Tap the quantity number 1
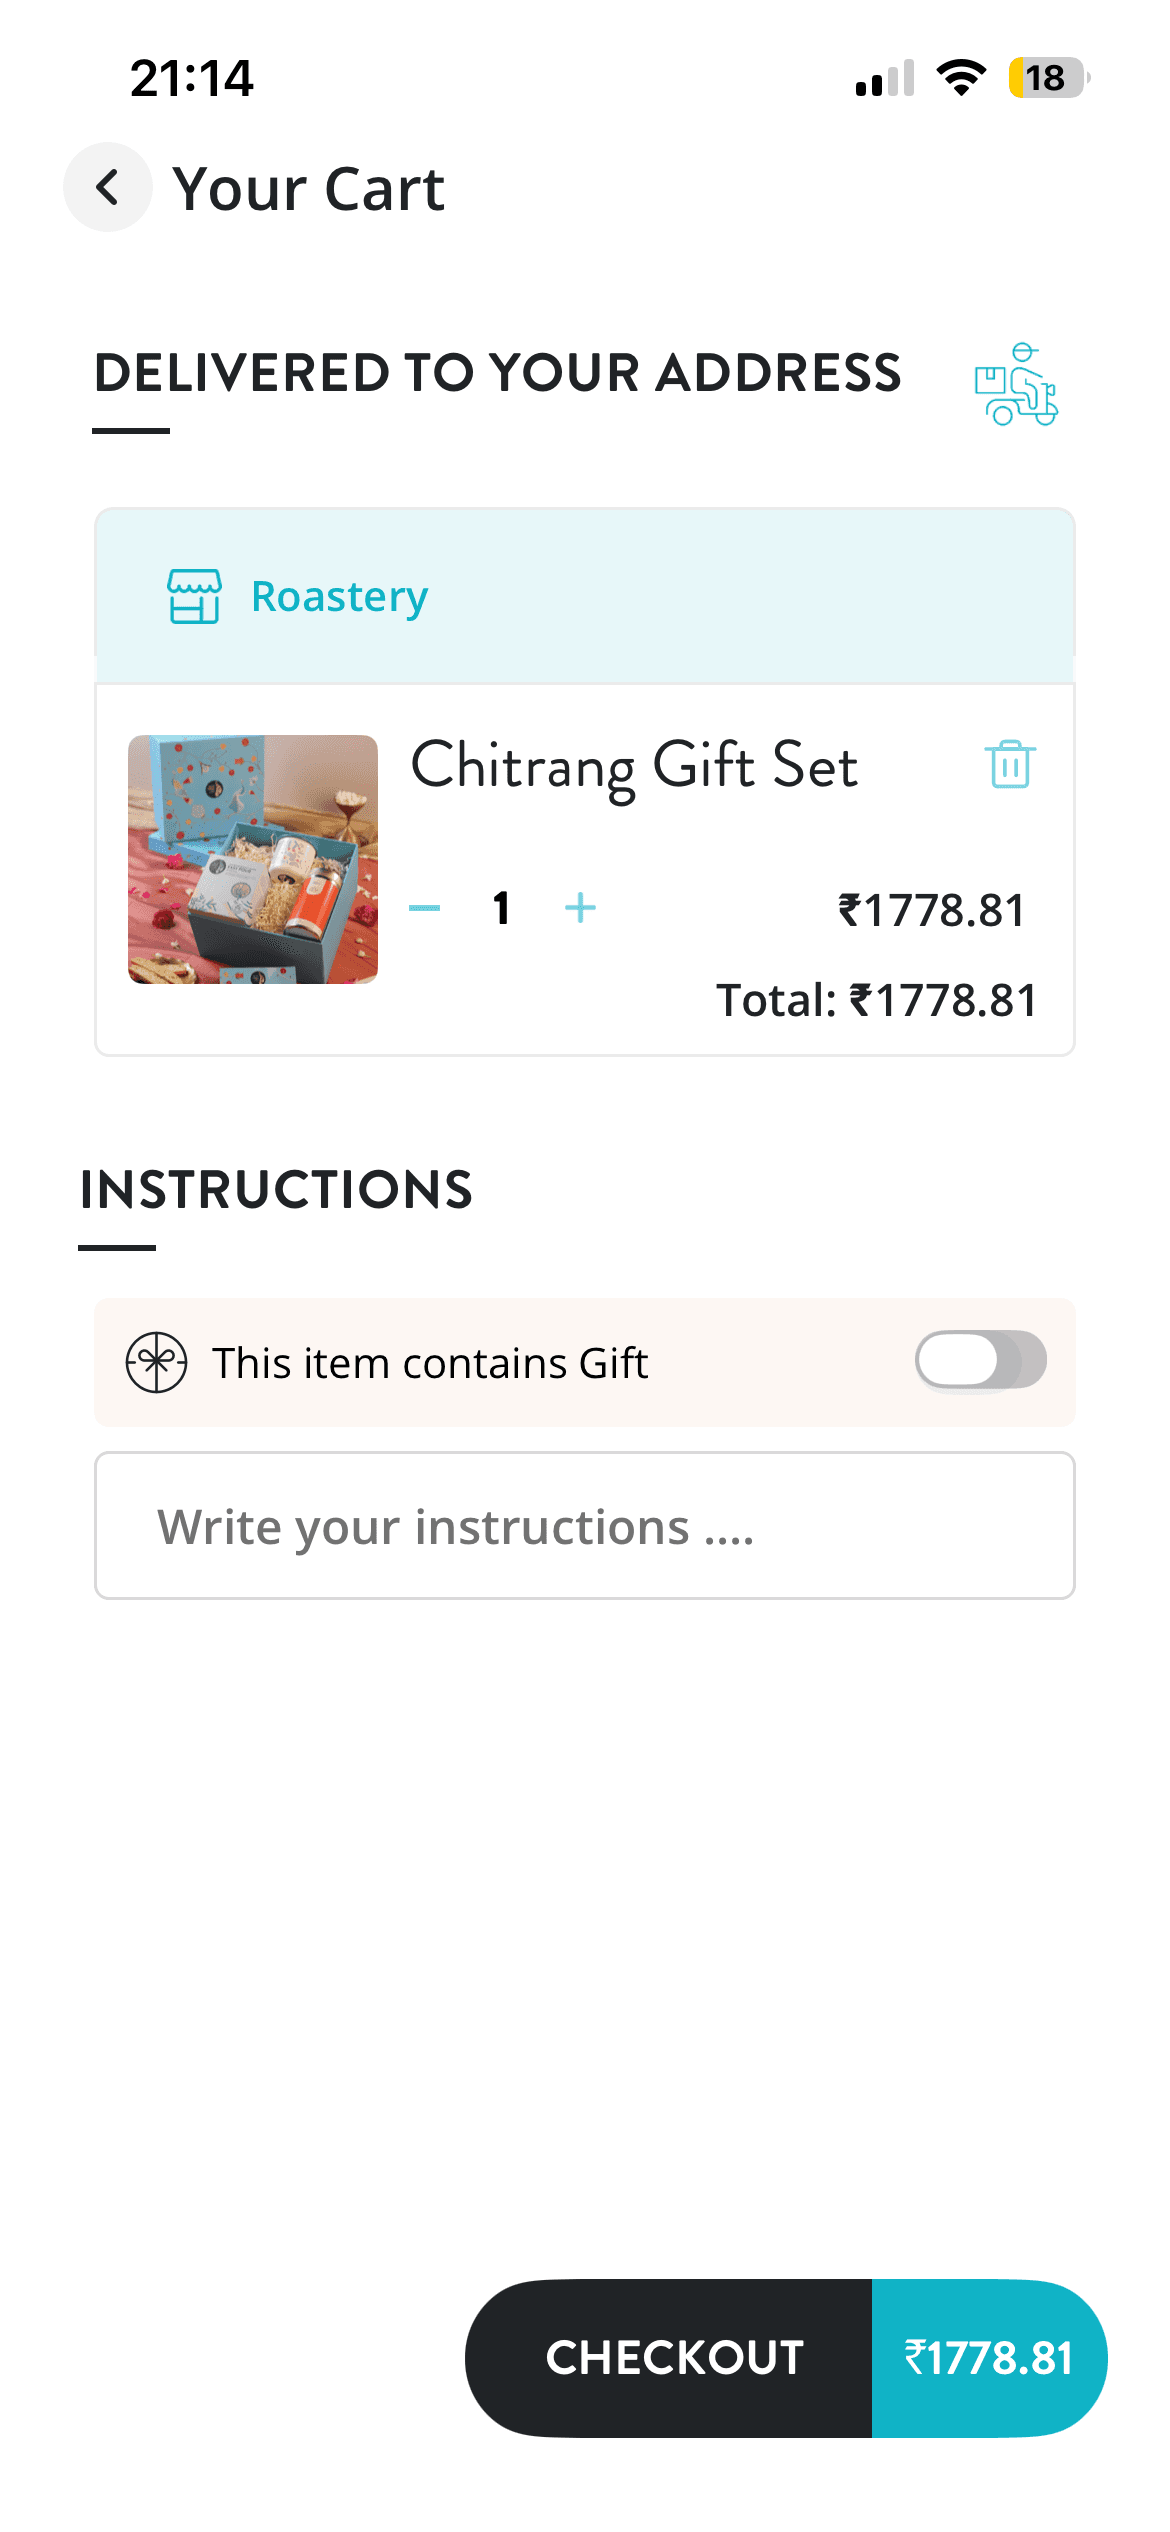Screen dimensions: 1170x2532 [x=502, y=908]
